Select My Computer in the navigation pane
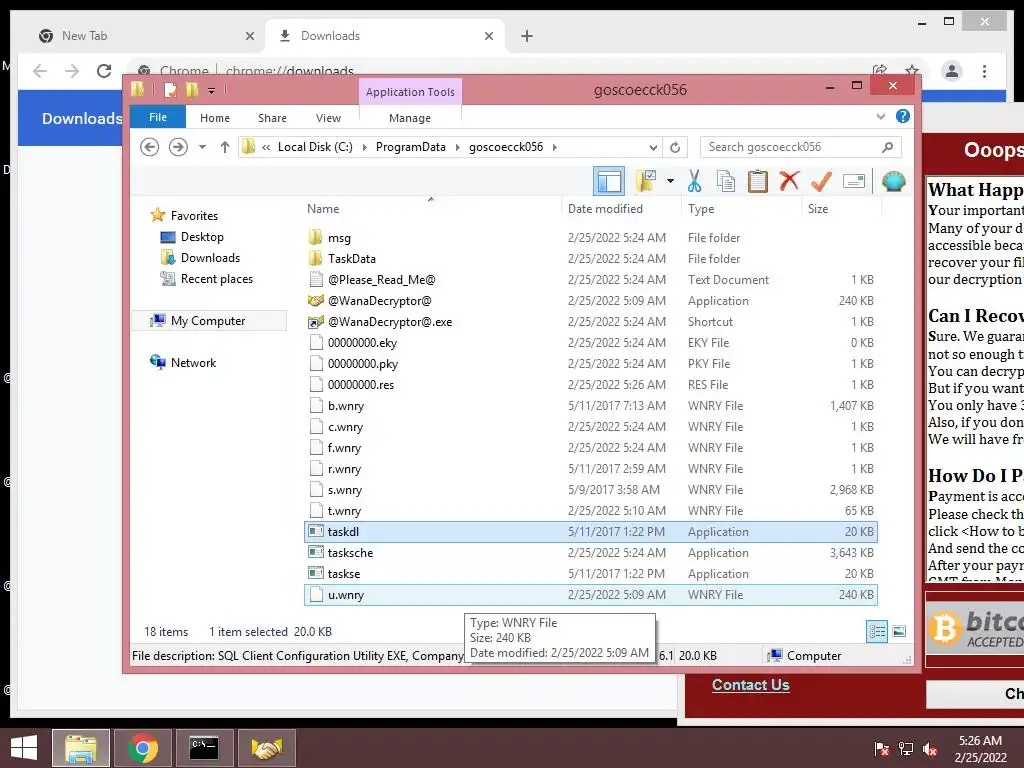Screen dimensions: 1024x768 pos(208,321)
